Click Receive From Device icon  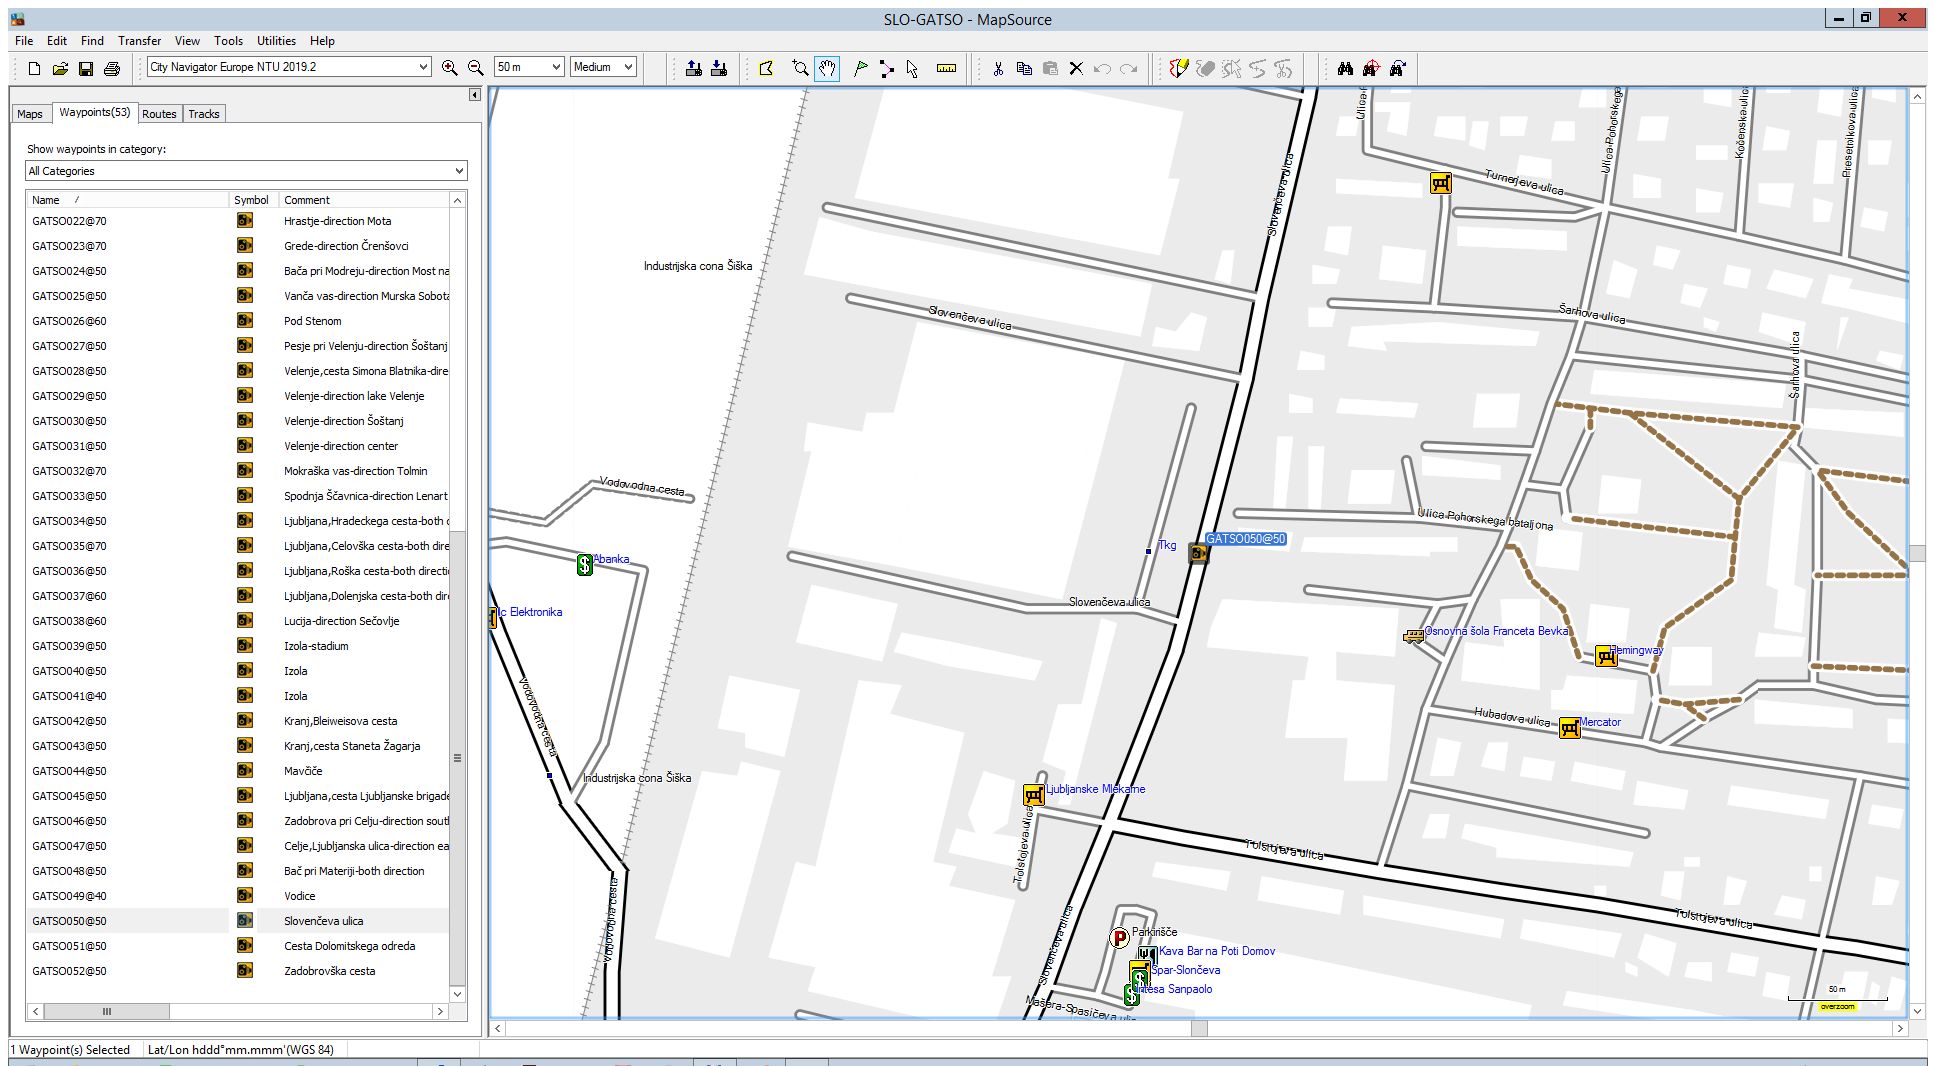(719, 68)
